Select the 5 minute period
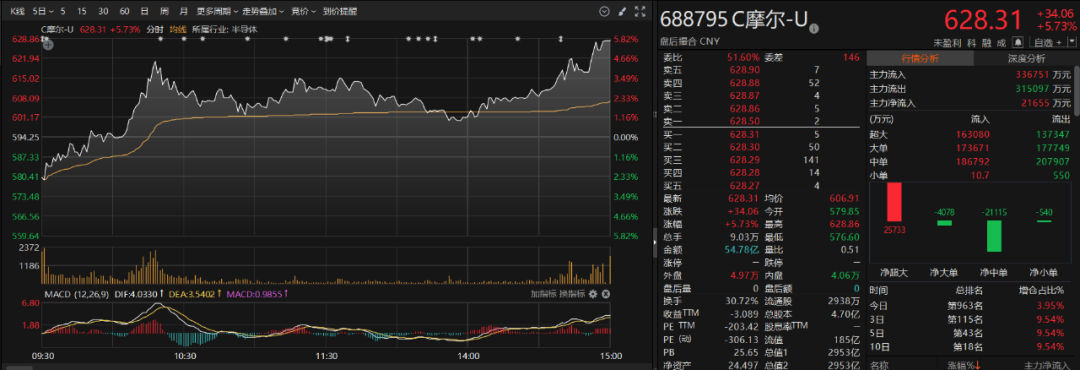The width and height of the screenshot is (1080, 370). (63, 11)
